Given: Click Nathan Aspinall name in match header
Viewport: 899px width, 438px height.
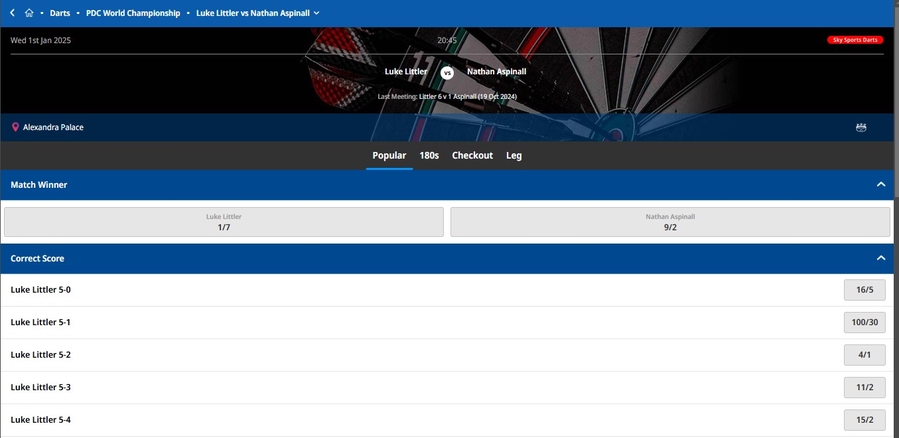Looking at the screenshot, I should click(497, 72).
